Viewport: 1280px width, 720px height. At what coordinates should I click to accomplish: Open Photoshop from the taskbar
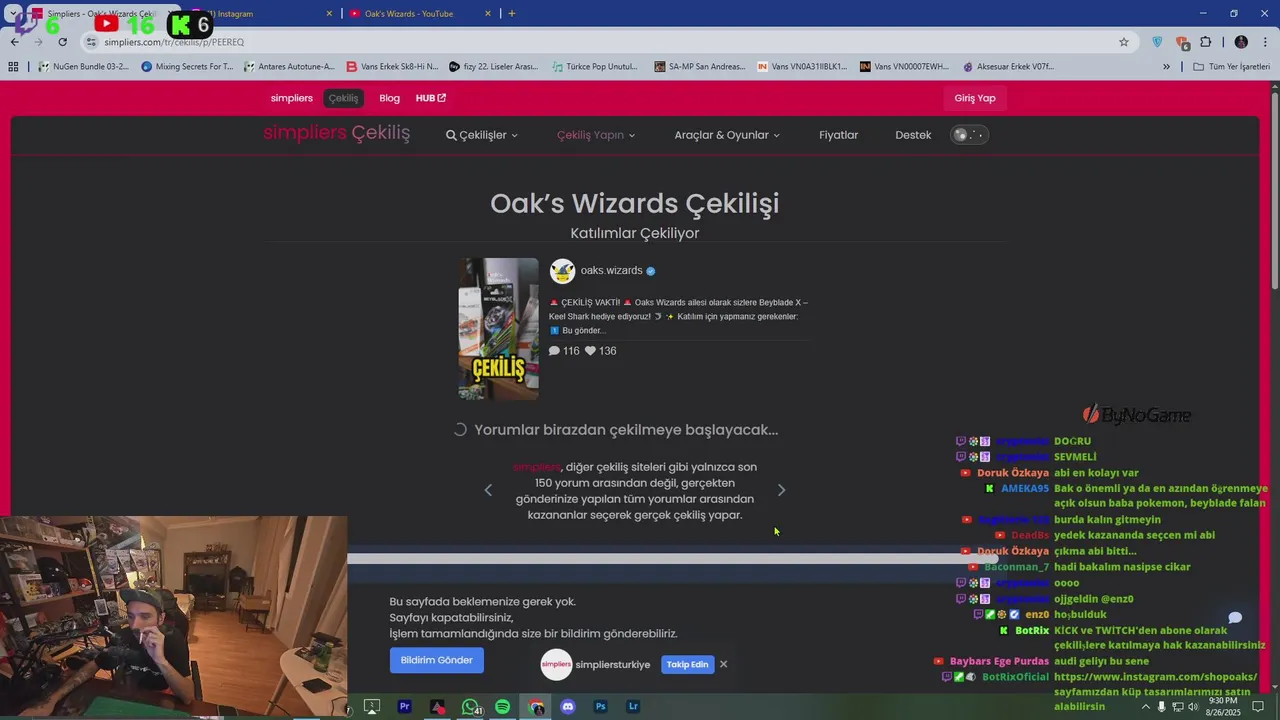pyautogui.click(x=600, y=706)
